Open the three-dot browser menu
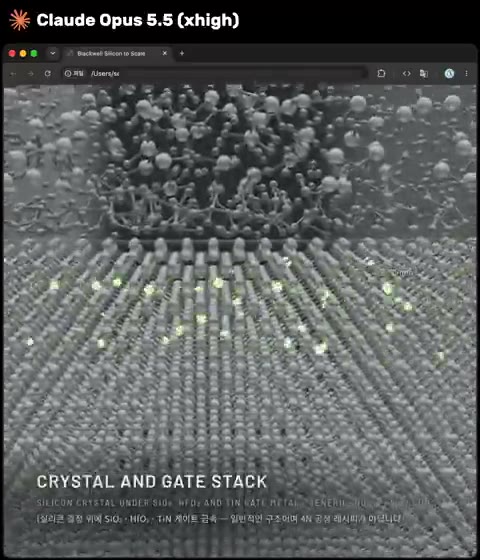 click(x=466, y=74)
